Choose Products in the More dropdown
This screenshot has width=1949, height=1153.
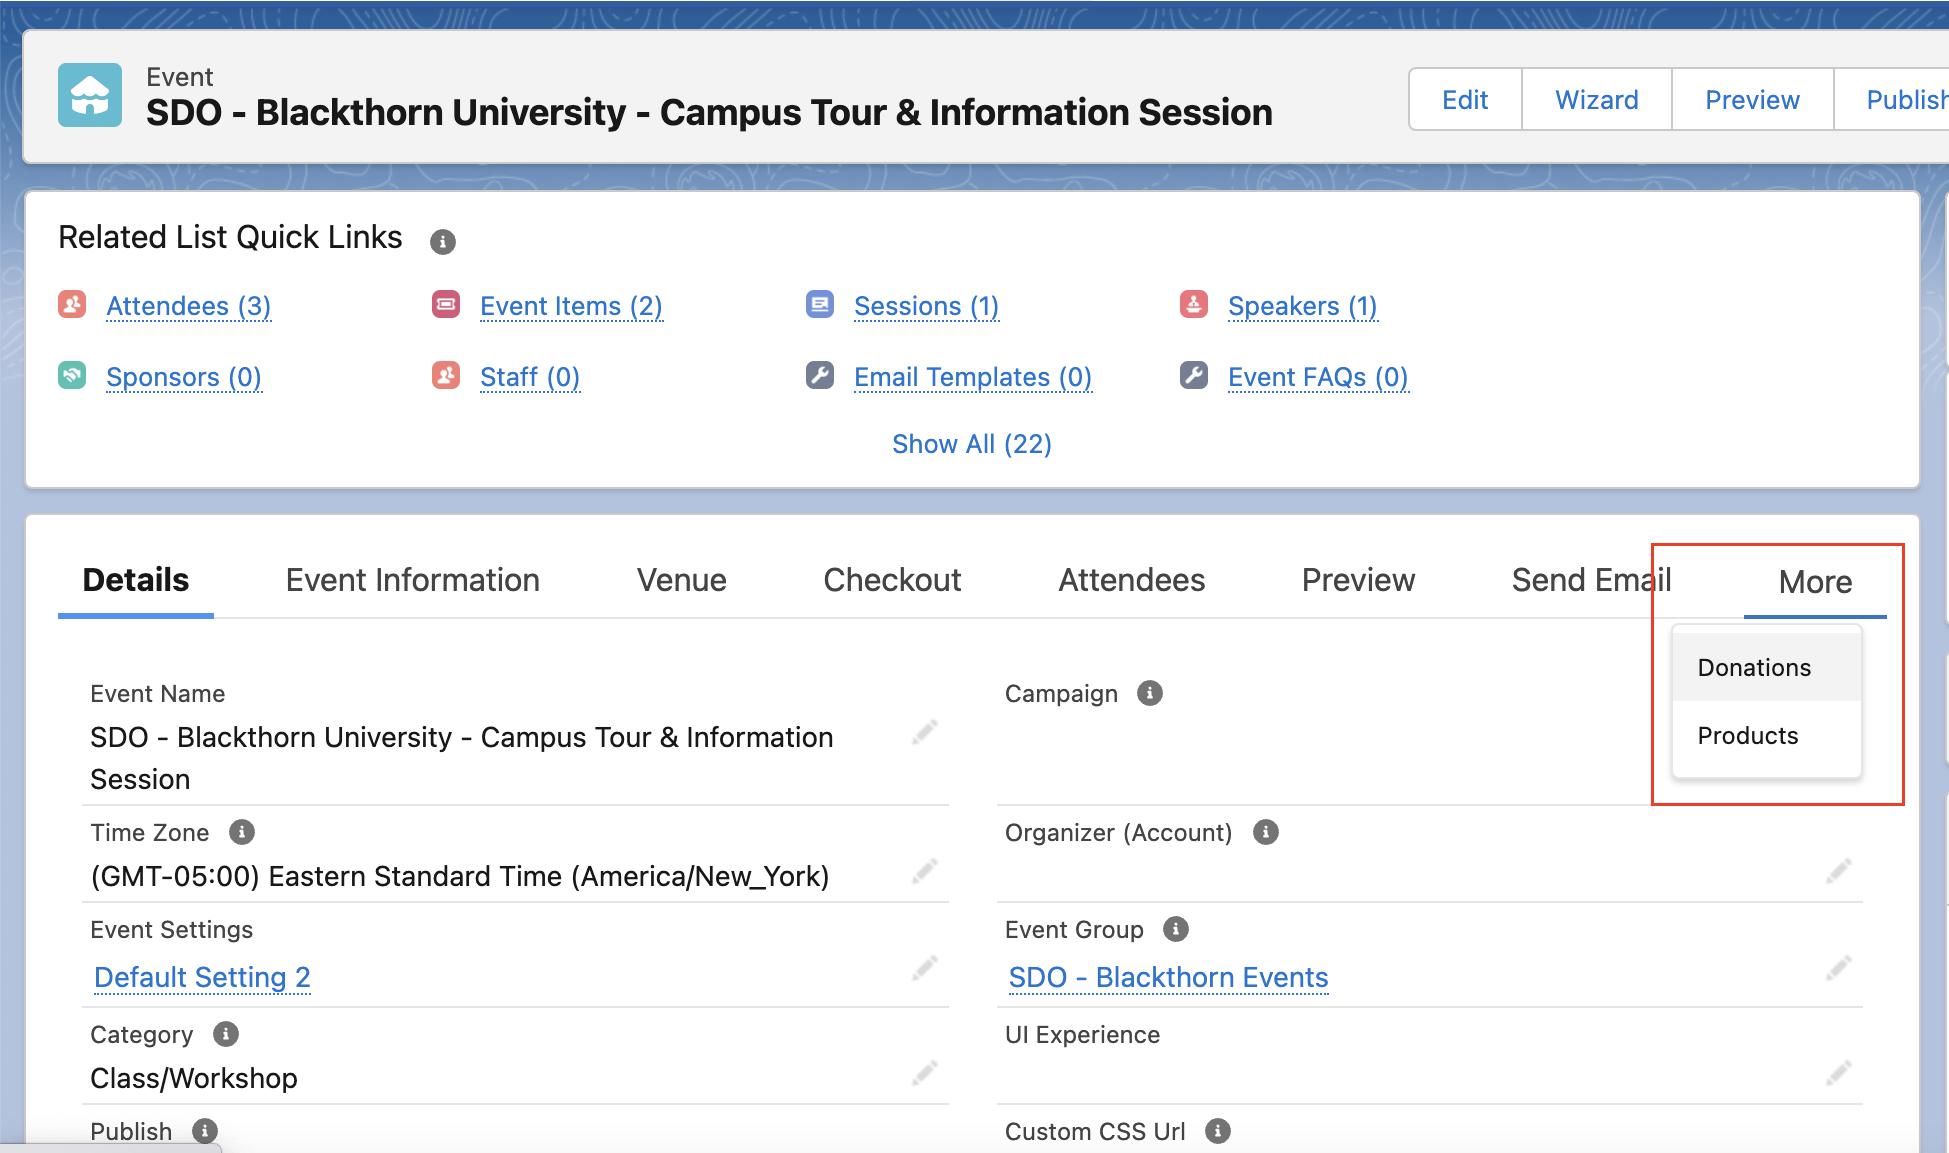click(1748, 736)
